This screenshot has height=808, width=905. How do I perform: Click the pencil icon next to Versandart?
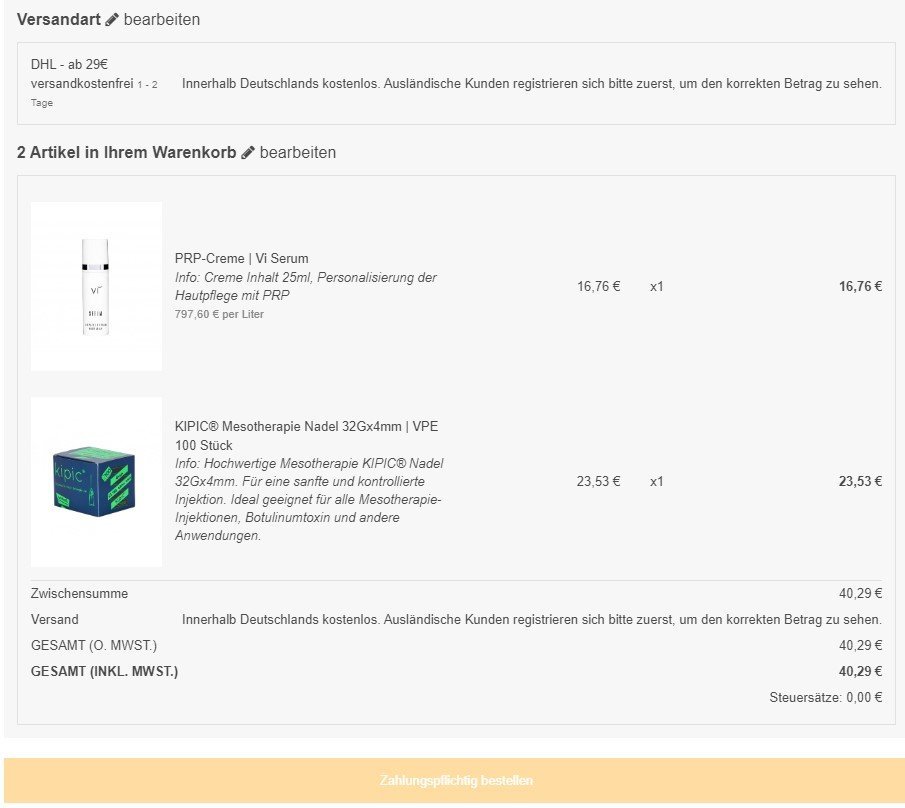pyautogui.click(x=112, y=20)
